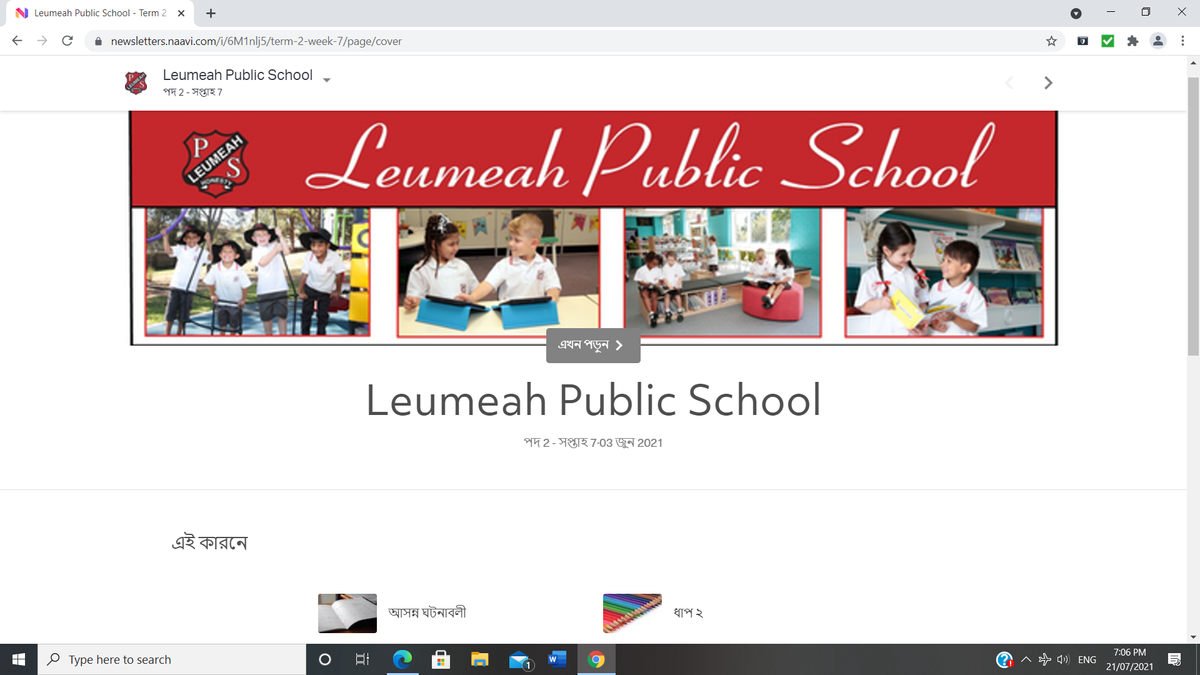This screenshot has width=1200, height=675.
Task: Open the Chrome profile avatar
Action: click(1158, 41)
